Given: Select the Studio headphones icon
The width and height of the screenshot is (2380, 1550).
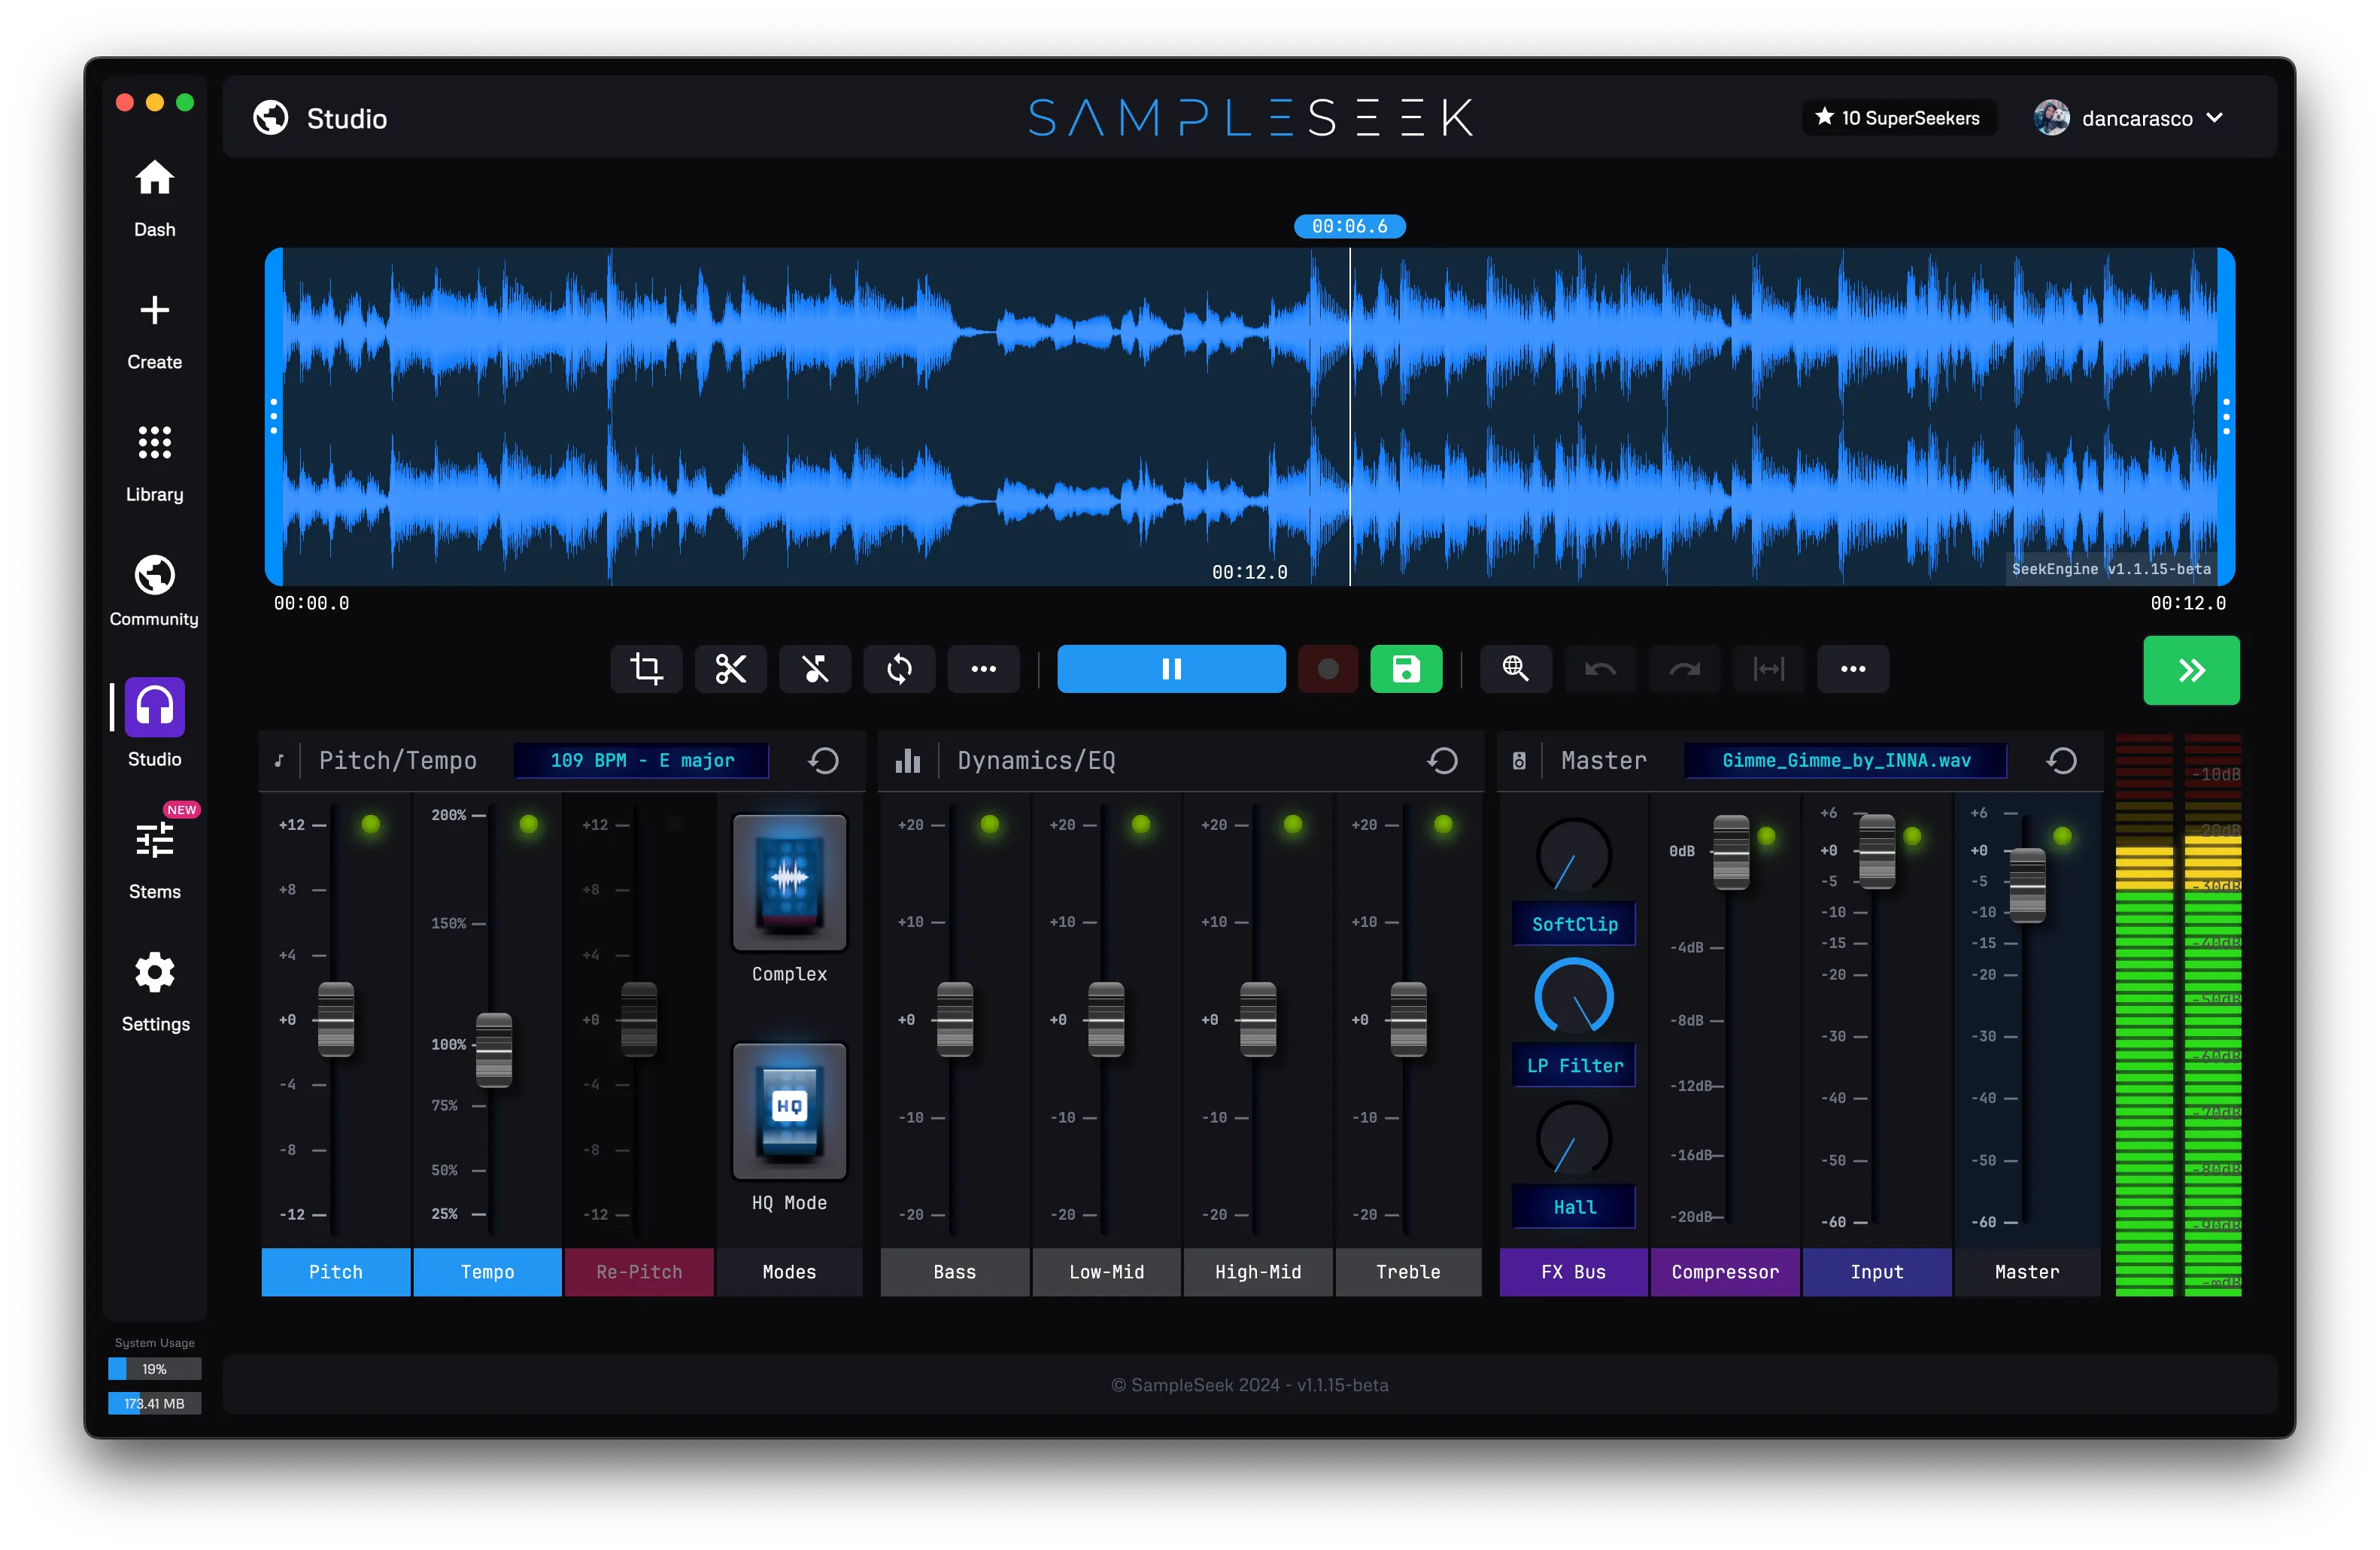Looking at the screenshot, I should coord(154,707).
